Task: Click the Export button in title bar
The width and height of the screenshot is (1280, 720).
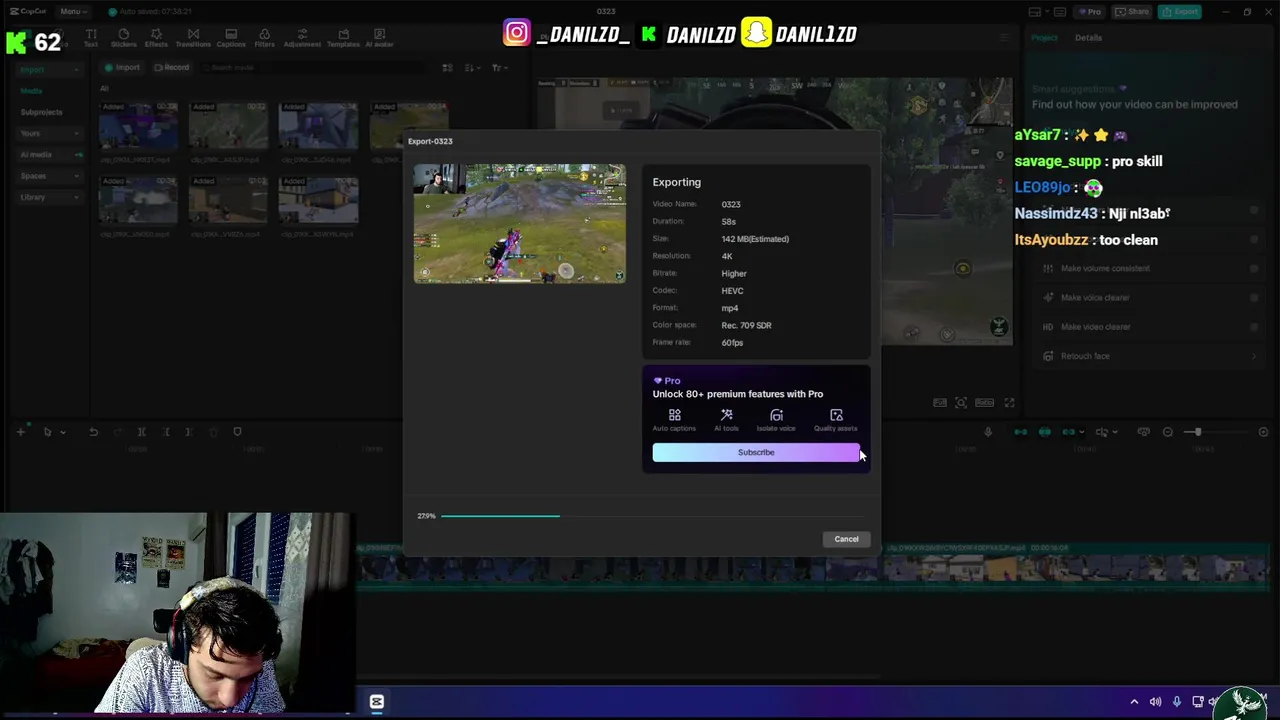Action: coord(1180,12)
